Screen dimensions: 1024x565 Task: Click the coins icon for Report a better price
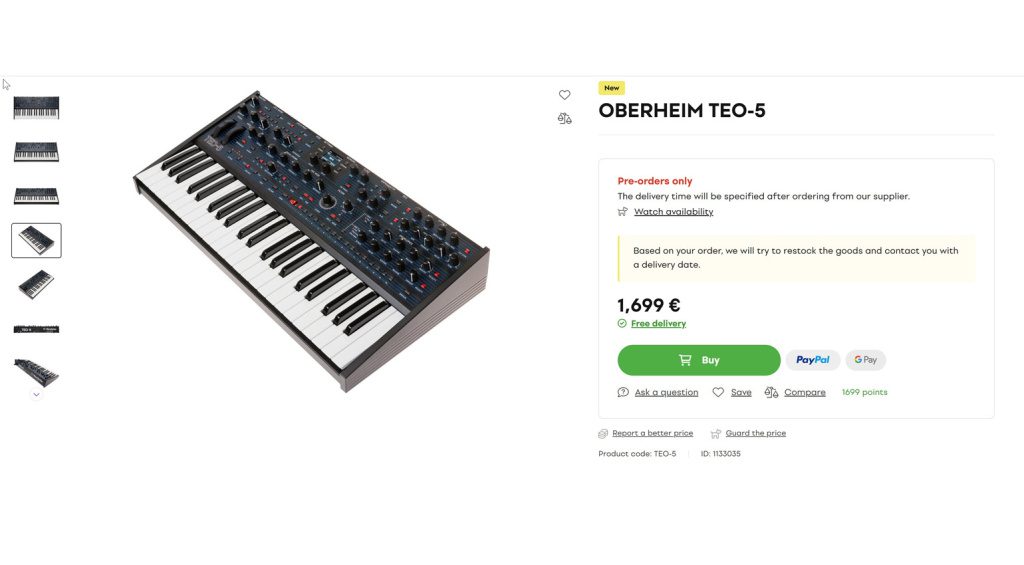603,434
